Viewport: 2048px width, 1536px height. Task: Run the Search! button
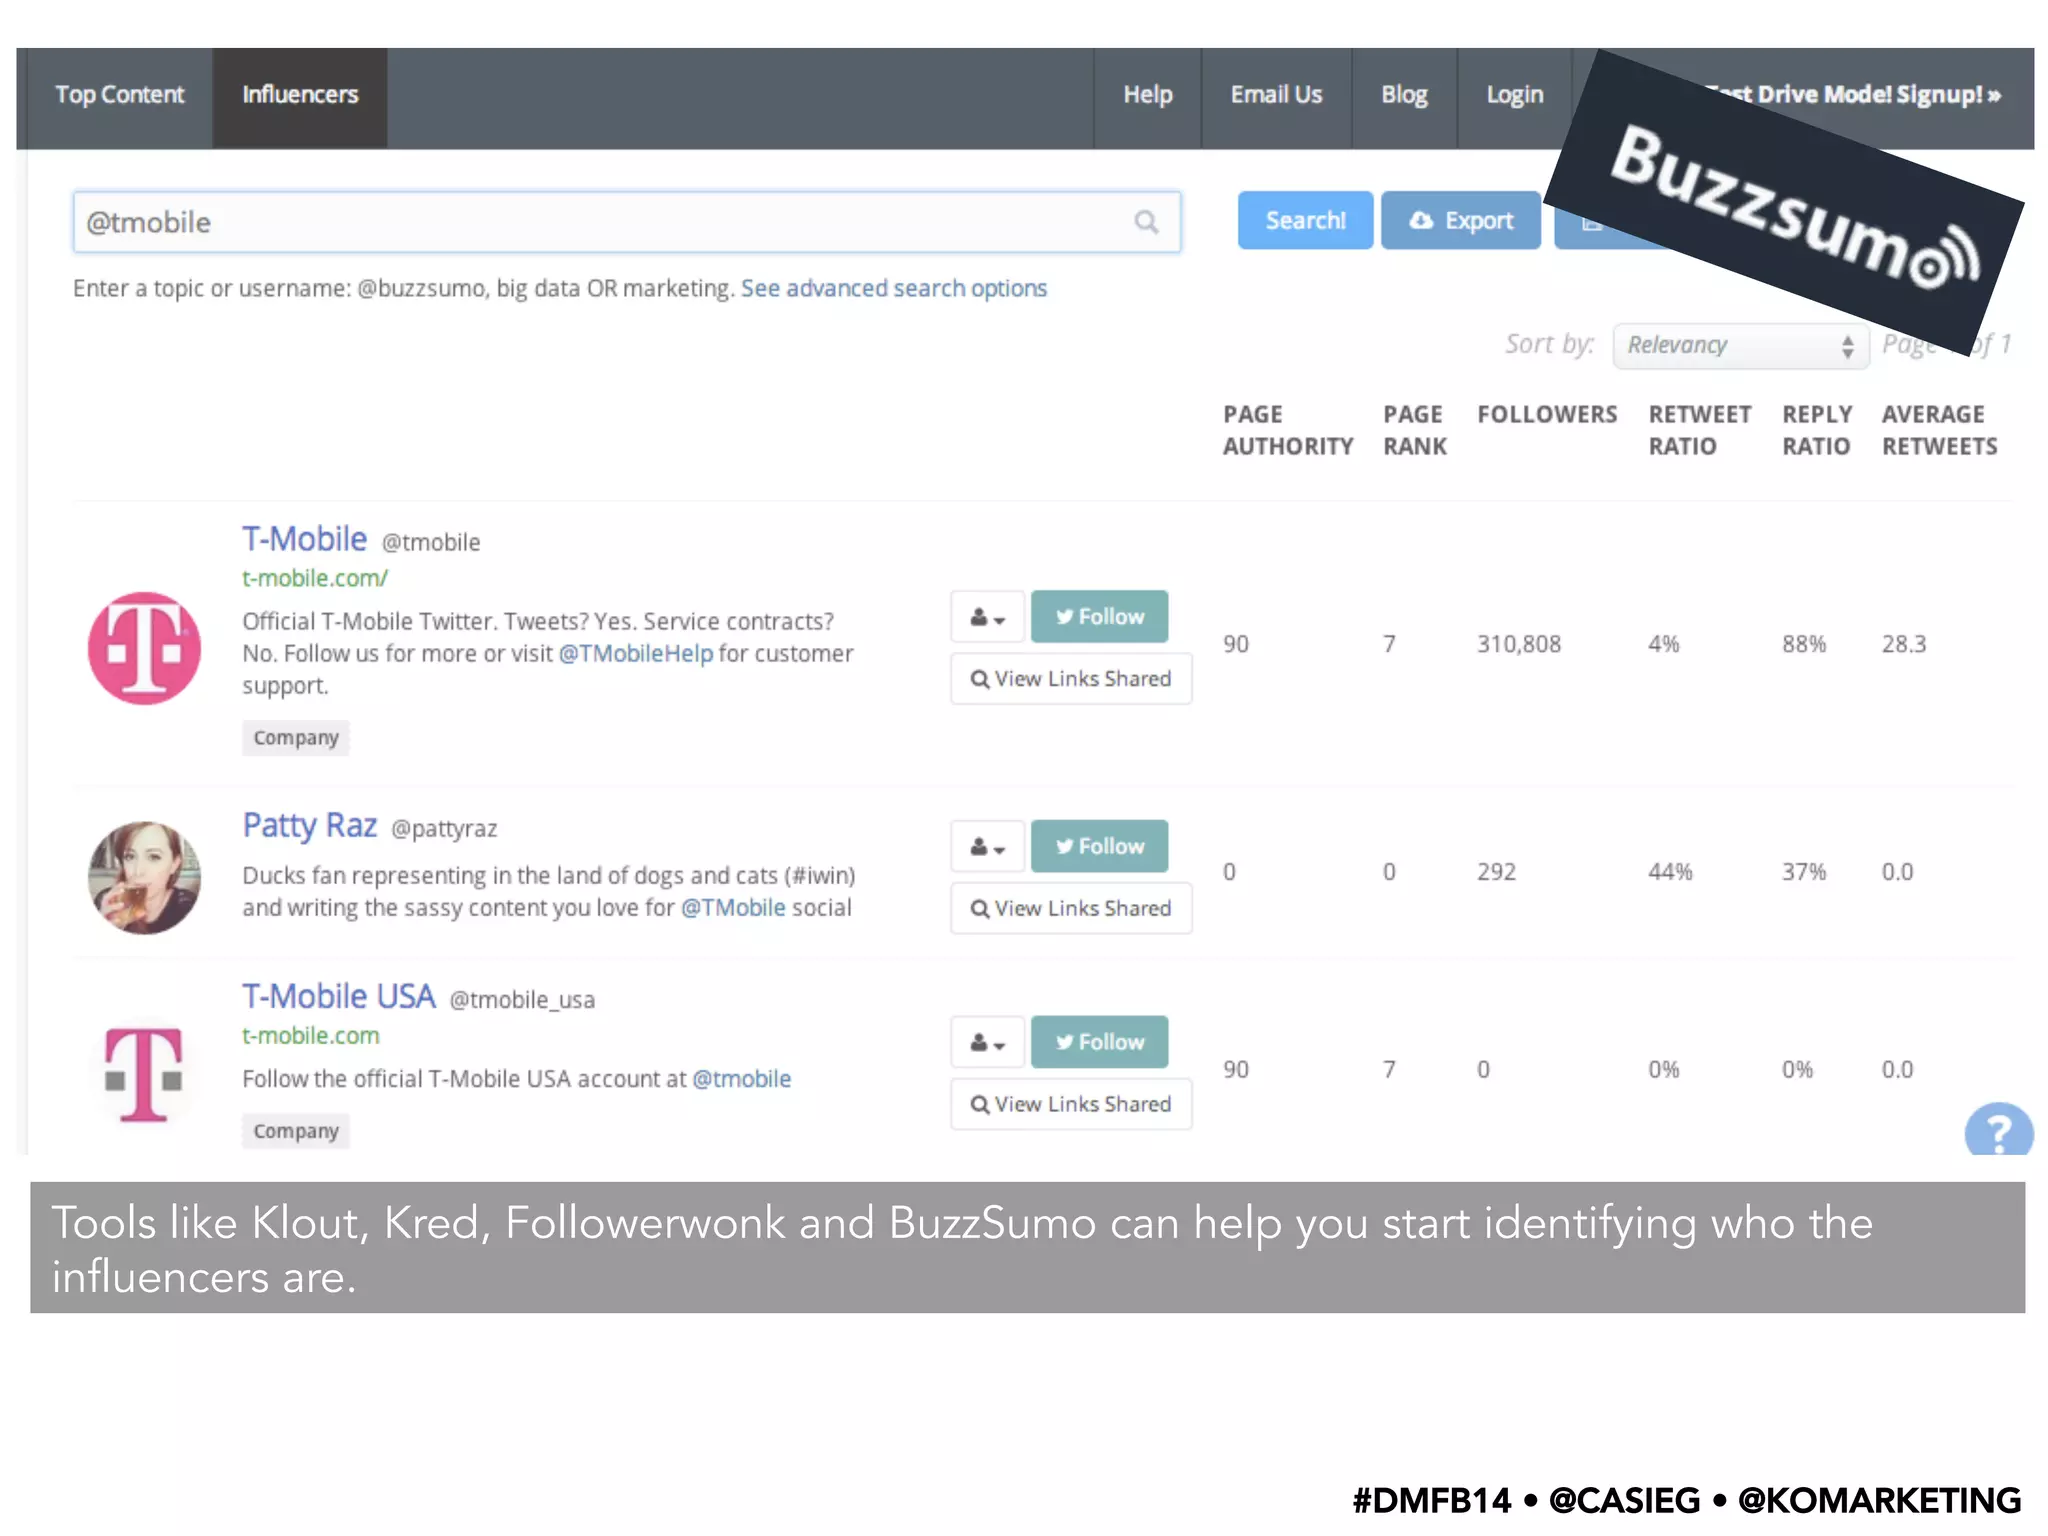[1305, 220]
